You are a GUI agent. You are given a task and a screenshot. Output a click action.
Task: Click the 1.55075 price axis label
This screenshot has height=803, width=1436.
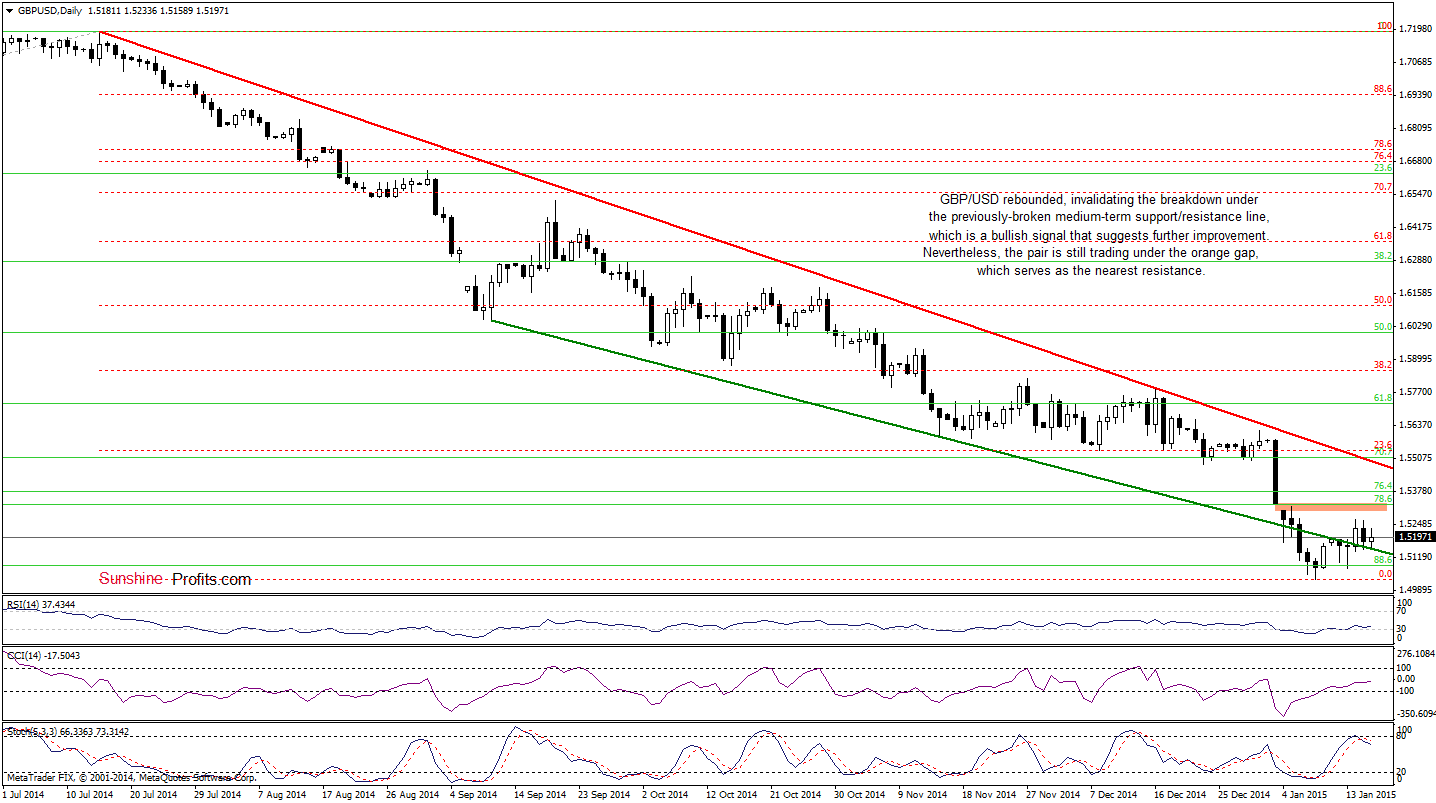coord(1416,459)
